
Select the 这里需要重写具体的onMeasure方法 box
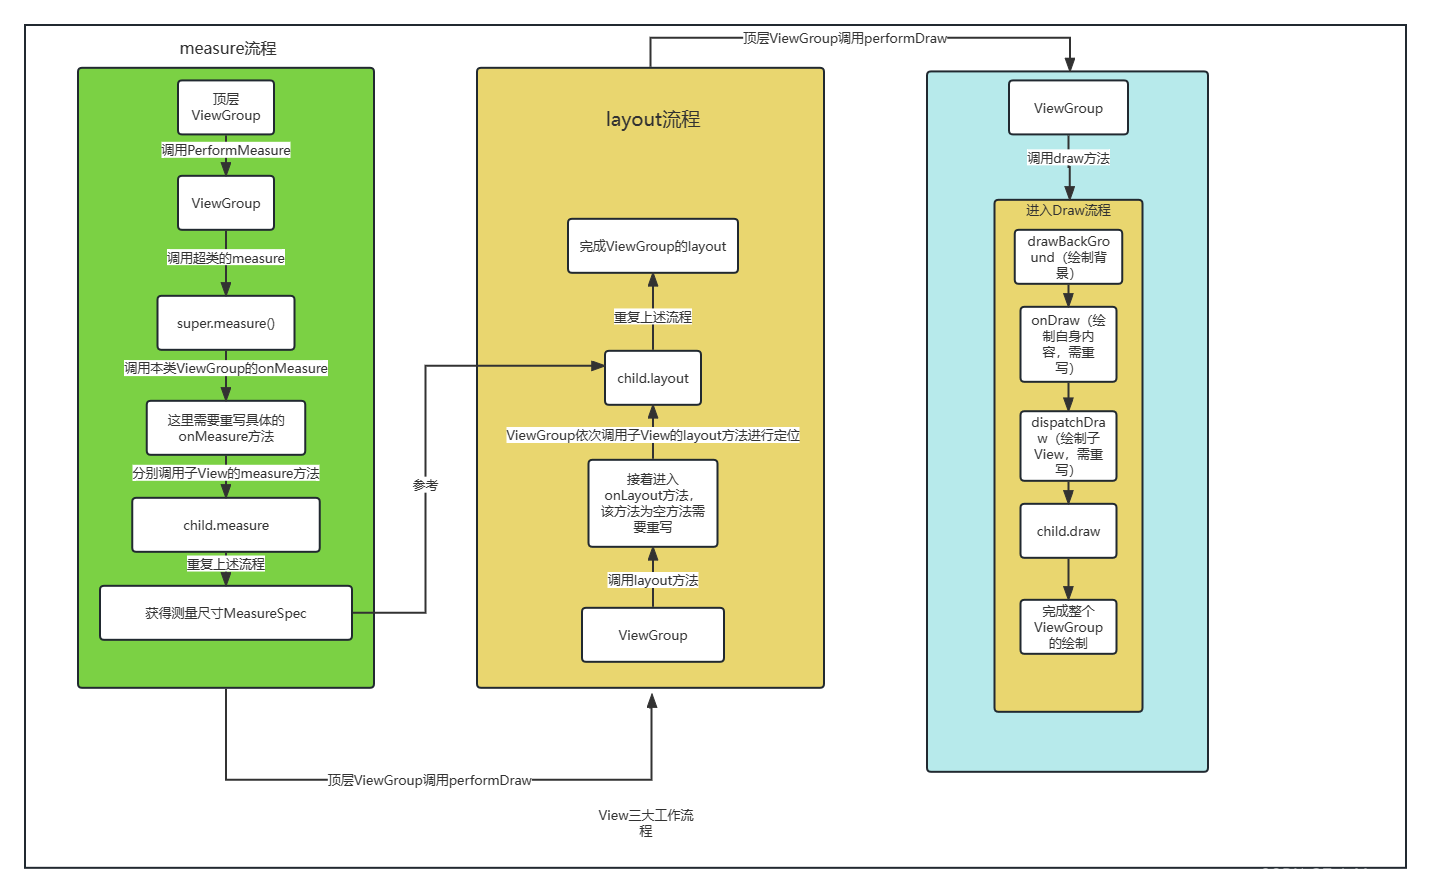pyautogui.click(x=226, y=428)
